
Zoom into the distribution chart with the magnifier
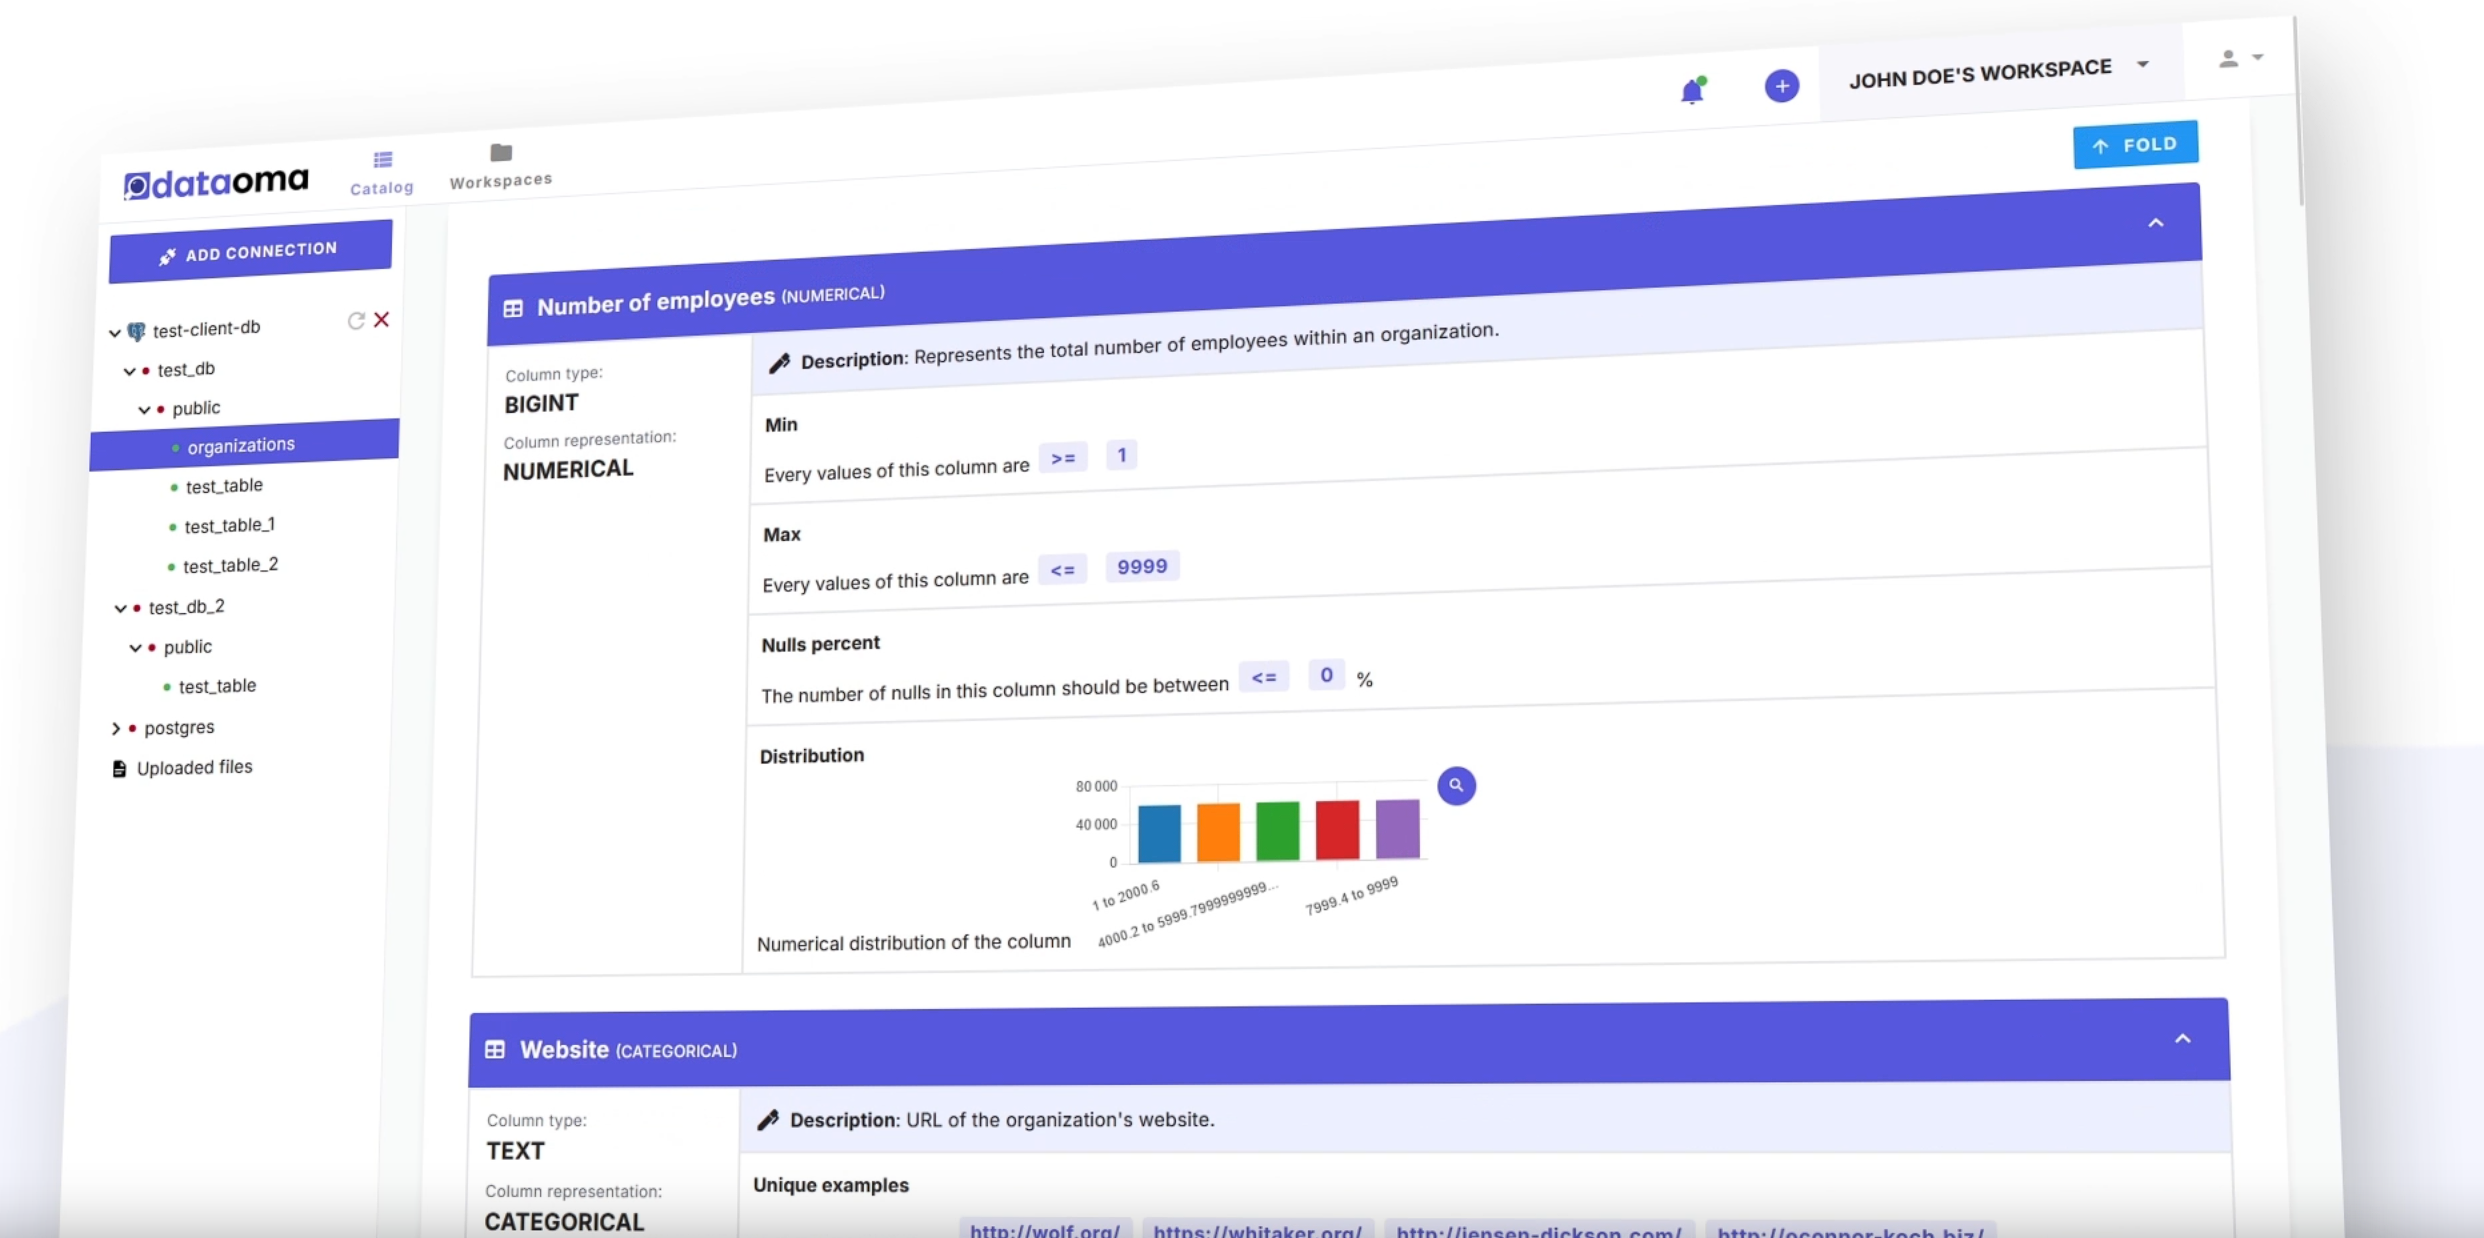click(x=1456, y=786)
